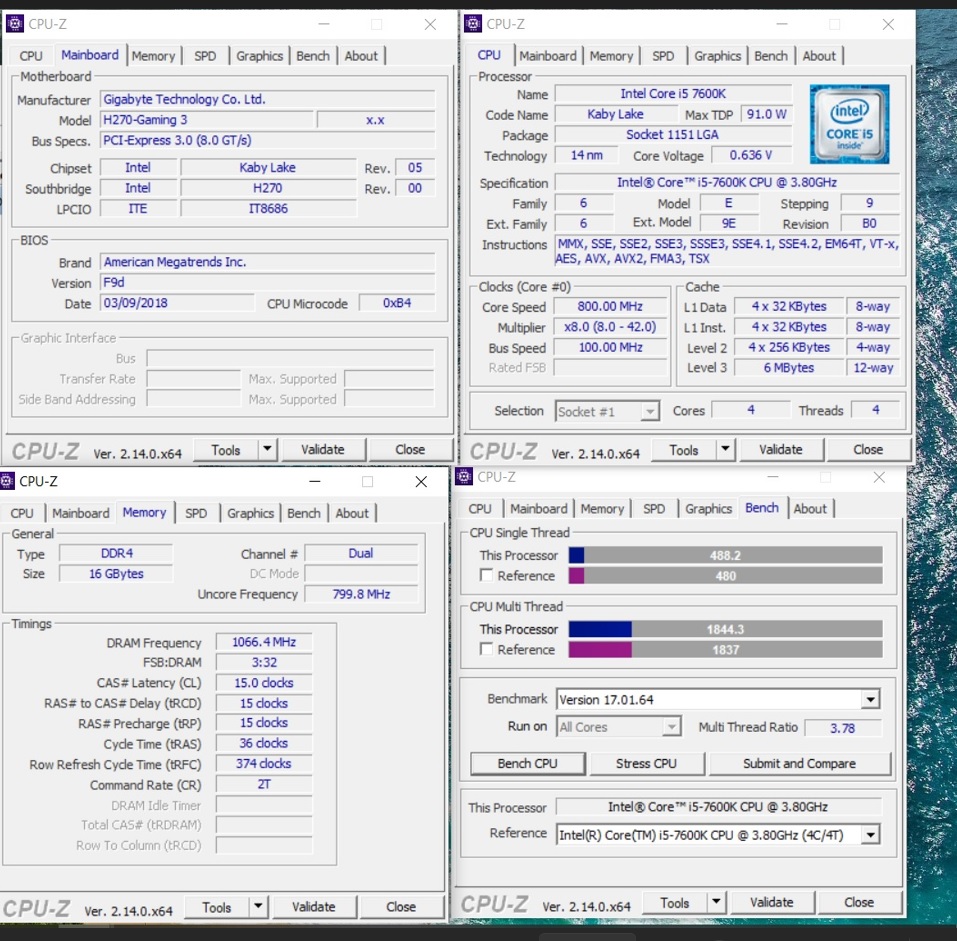Enable the Single Thread Reference checkbox
The image size is (957, 941).
coord(486,576)
